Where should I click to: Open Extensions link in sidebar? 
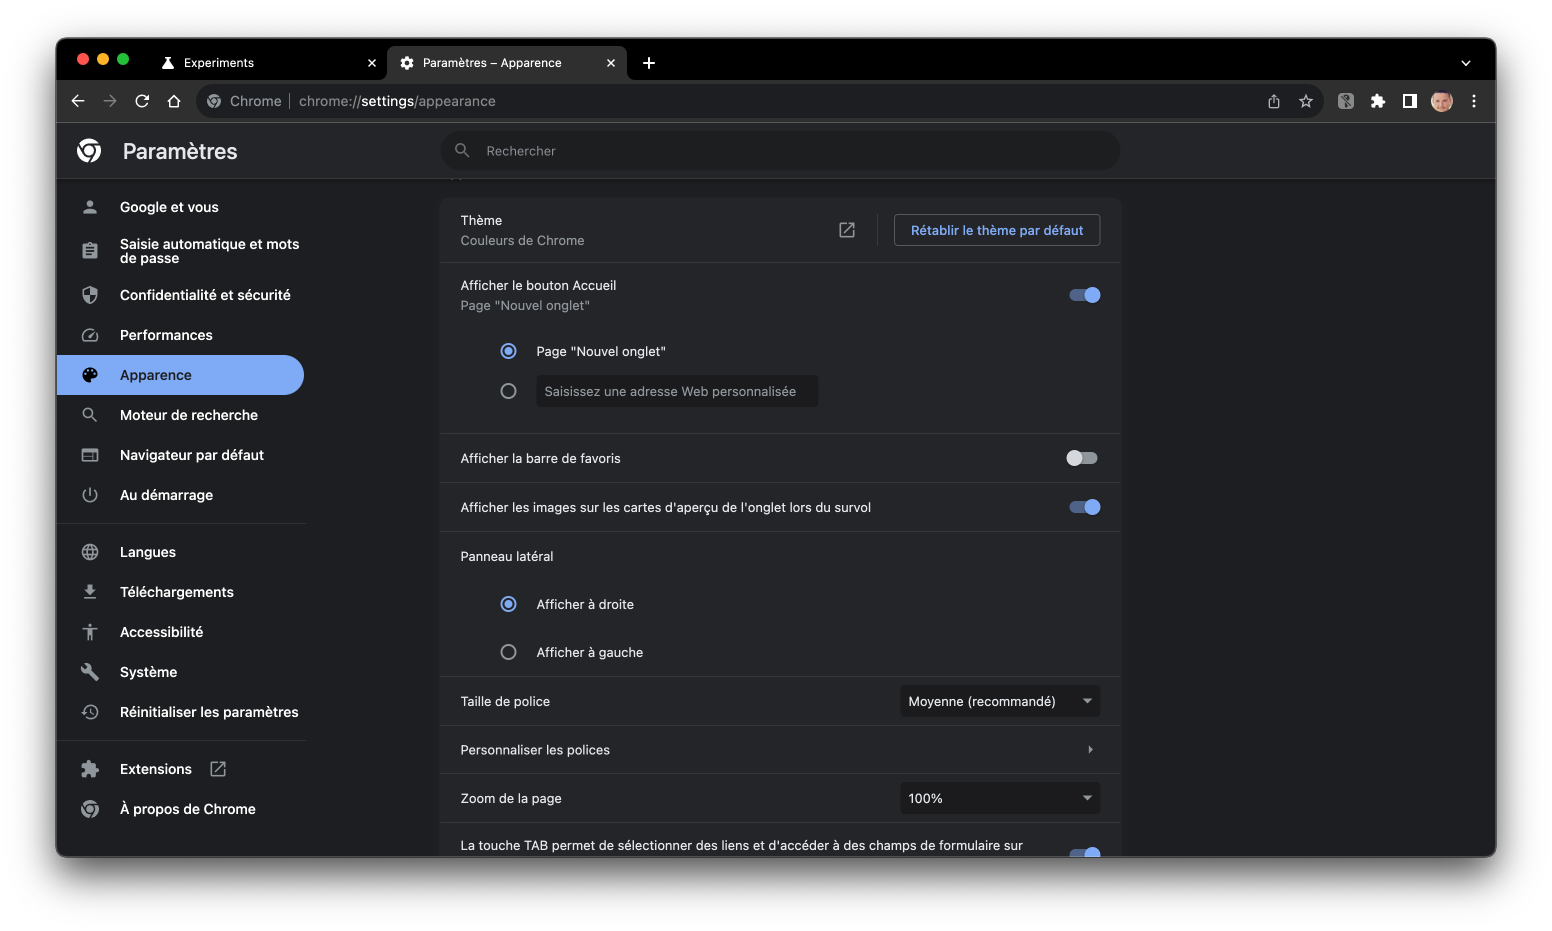pos(156,769)
